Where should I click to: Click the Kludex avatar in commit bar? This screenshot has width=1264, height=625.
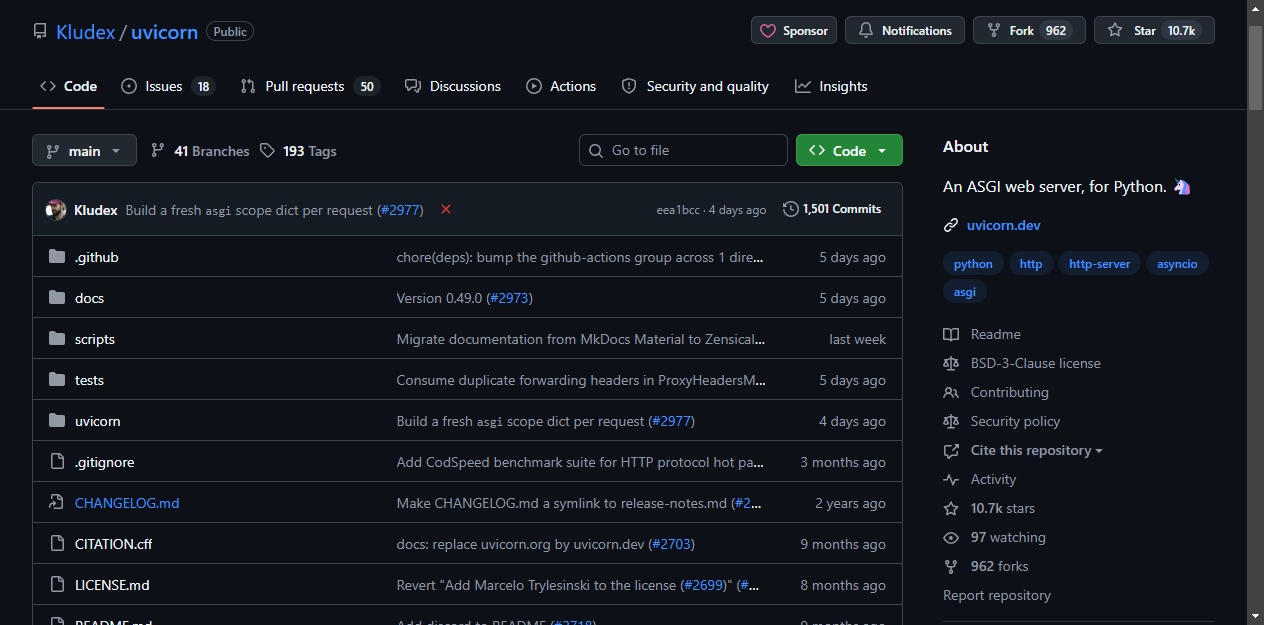pos(56,210)
